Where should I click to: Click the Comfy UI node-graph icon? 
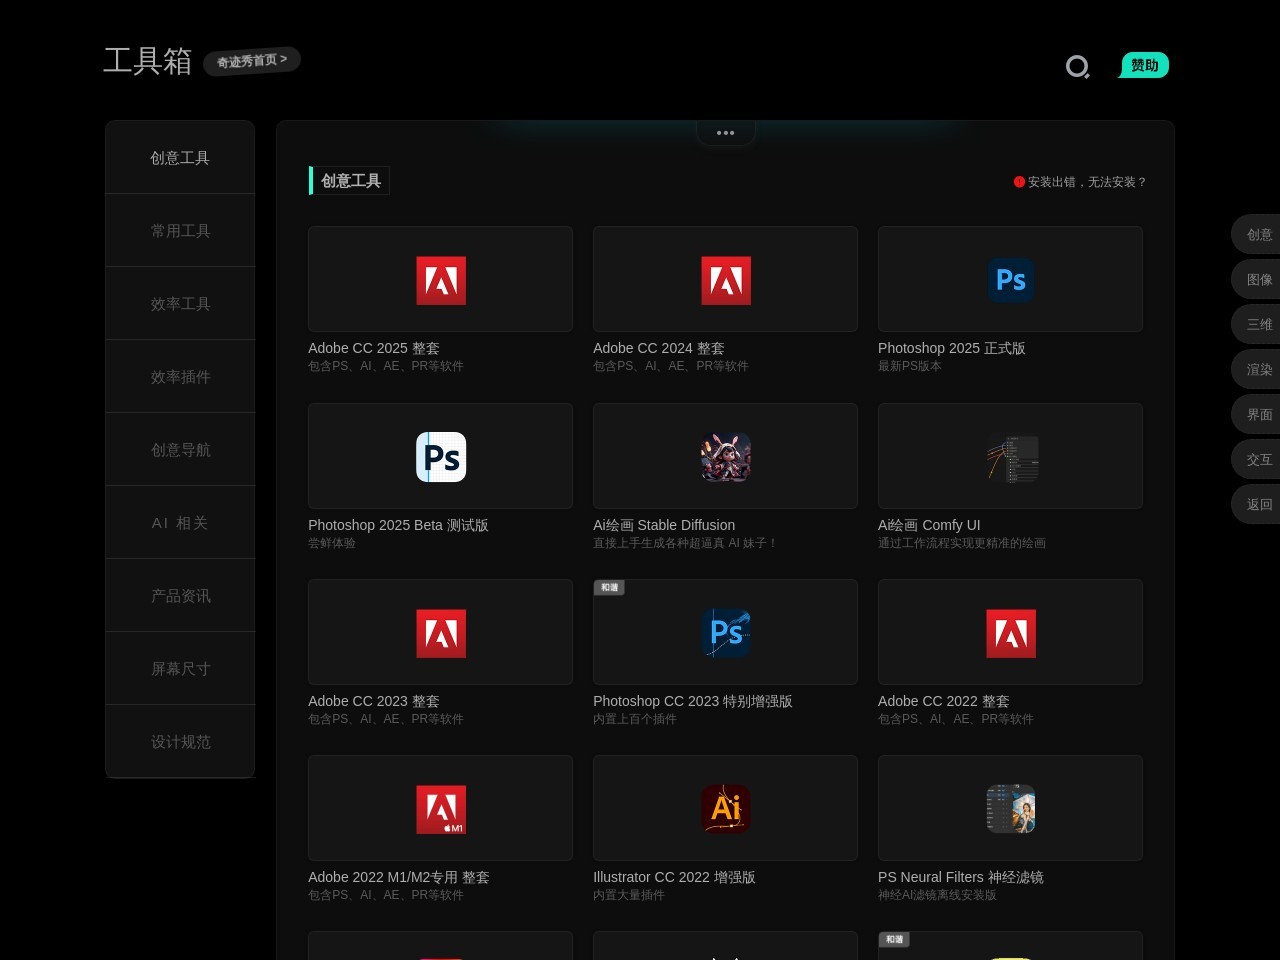1011,457
